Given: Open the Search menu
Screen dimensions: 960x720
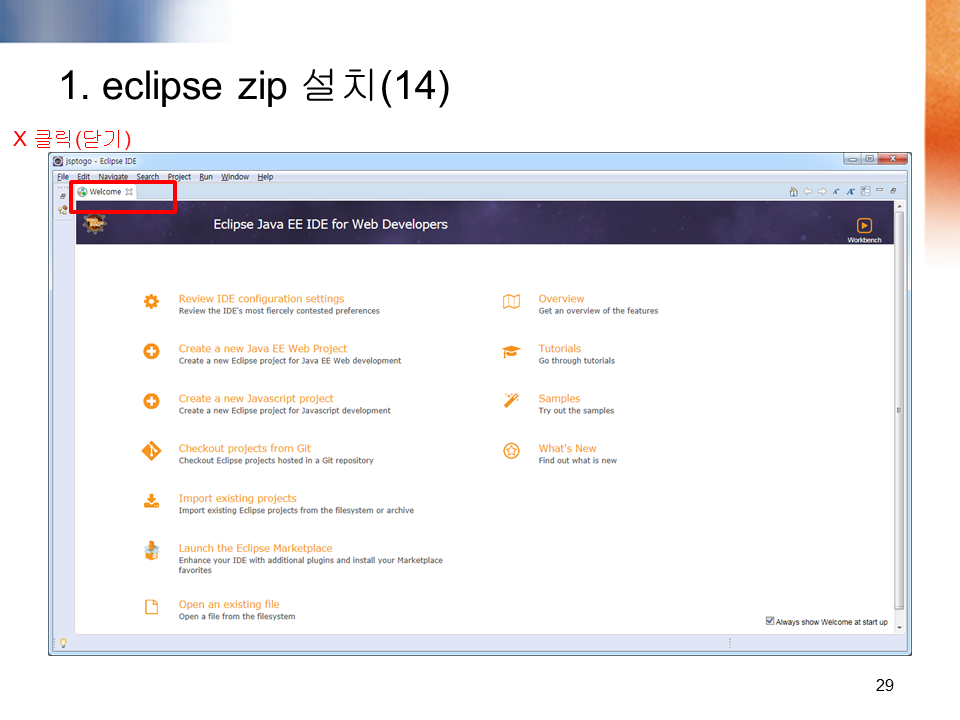Looking at the screenshot, I should [148, 176].
